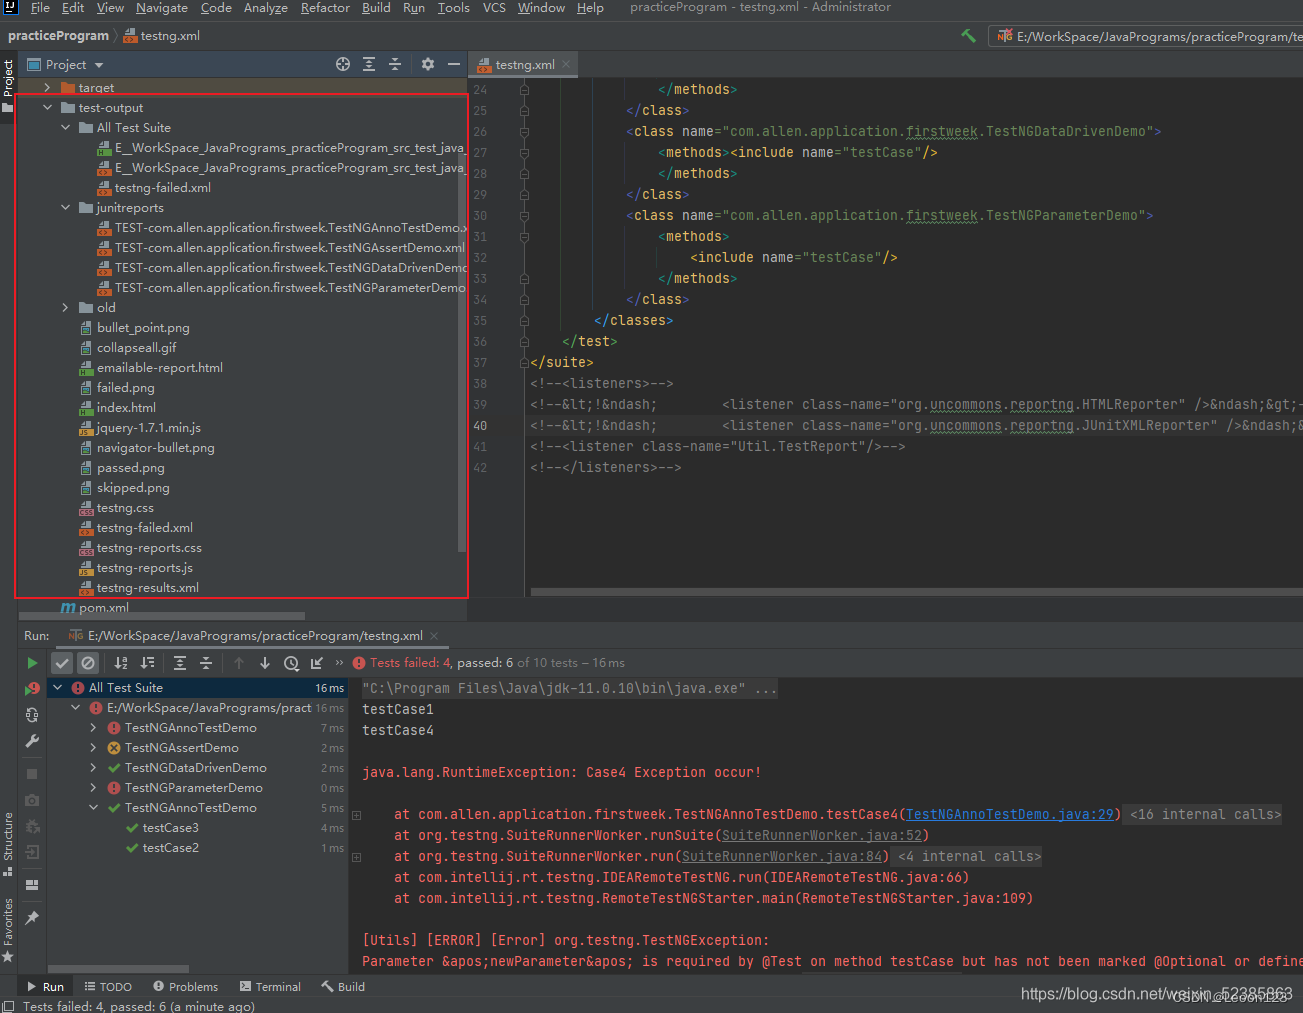Click the camera Dump Threads icon

point(32,800)
